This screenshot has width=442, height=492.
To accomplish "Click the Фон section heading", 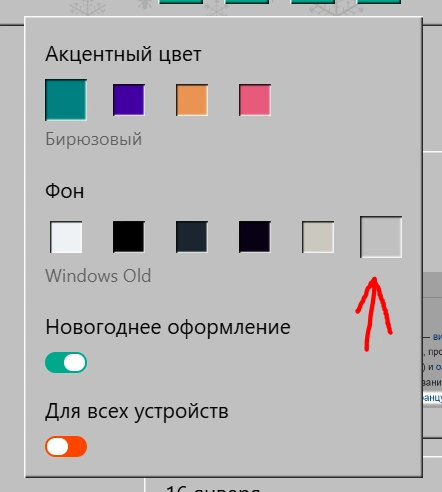I will tap(65, 191).
